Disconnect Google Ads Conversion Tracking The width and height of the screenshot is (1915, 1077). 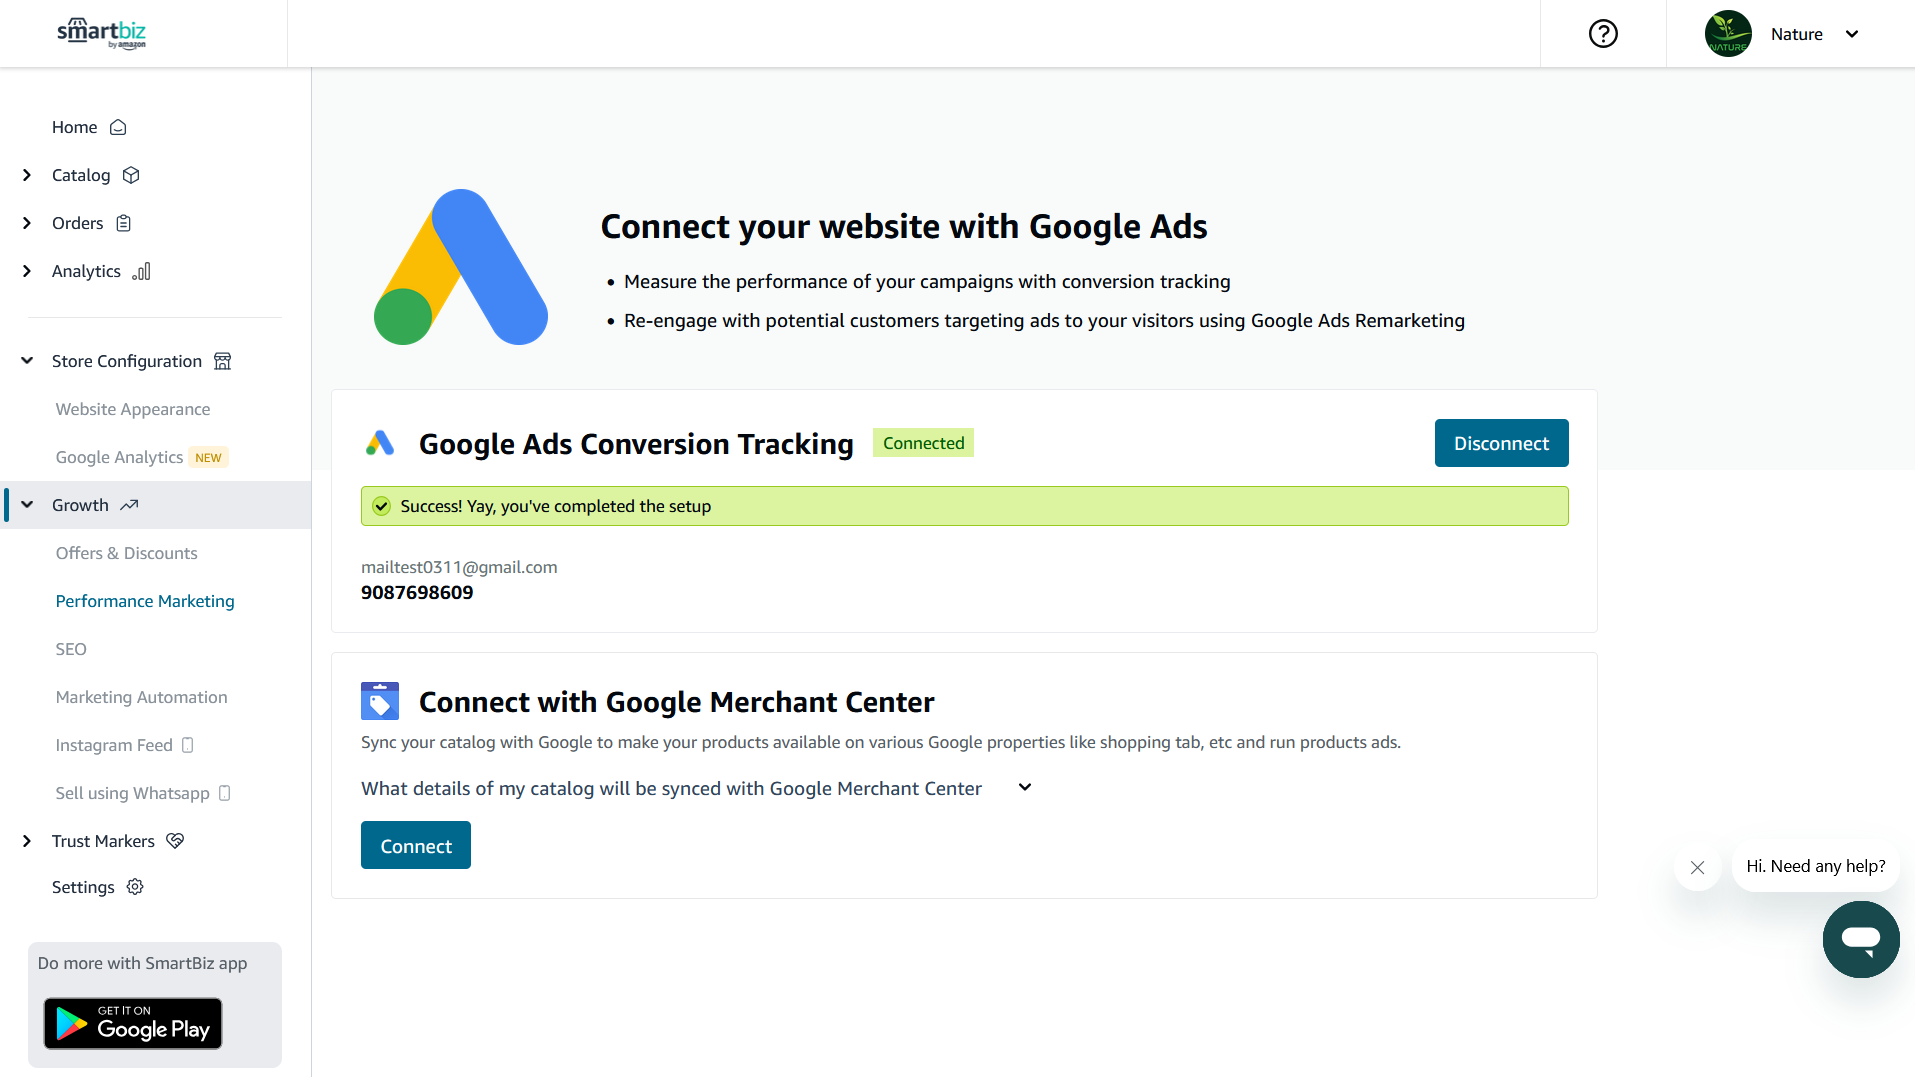1501,443
